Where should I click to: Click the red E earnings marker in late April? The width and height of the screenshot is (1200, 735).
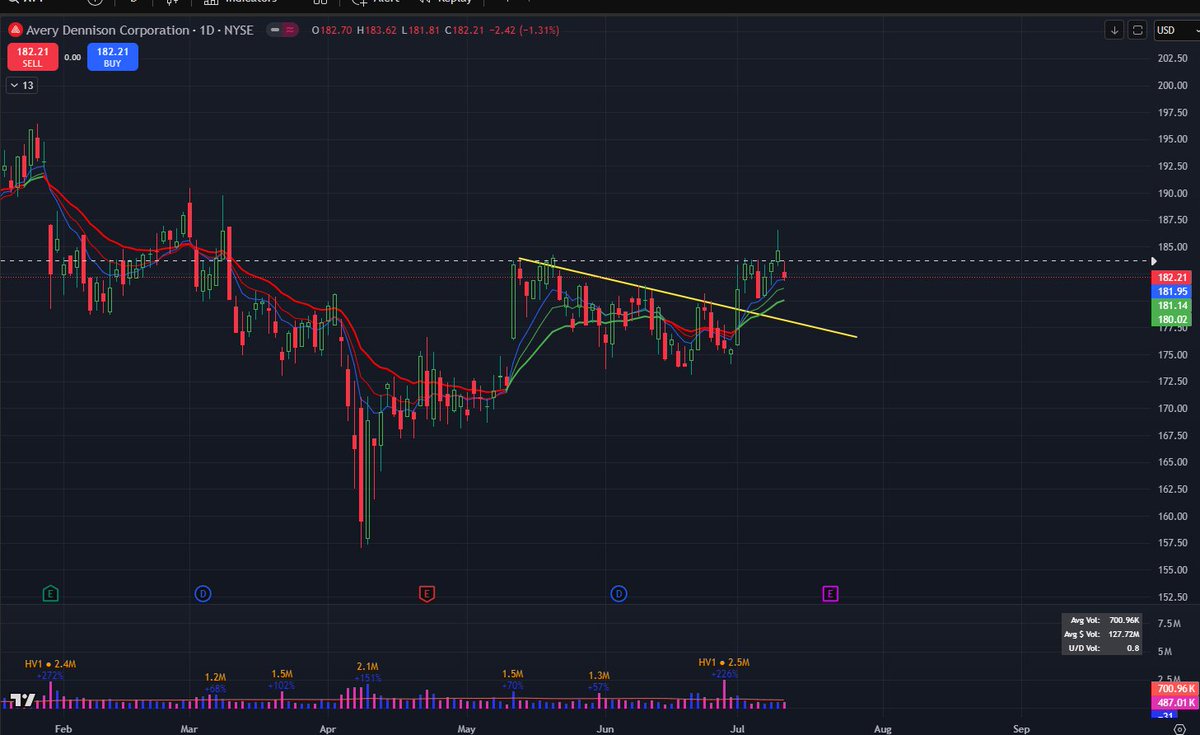[426, 594]
